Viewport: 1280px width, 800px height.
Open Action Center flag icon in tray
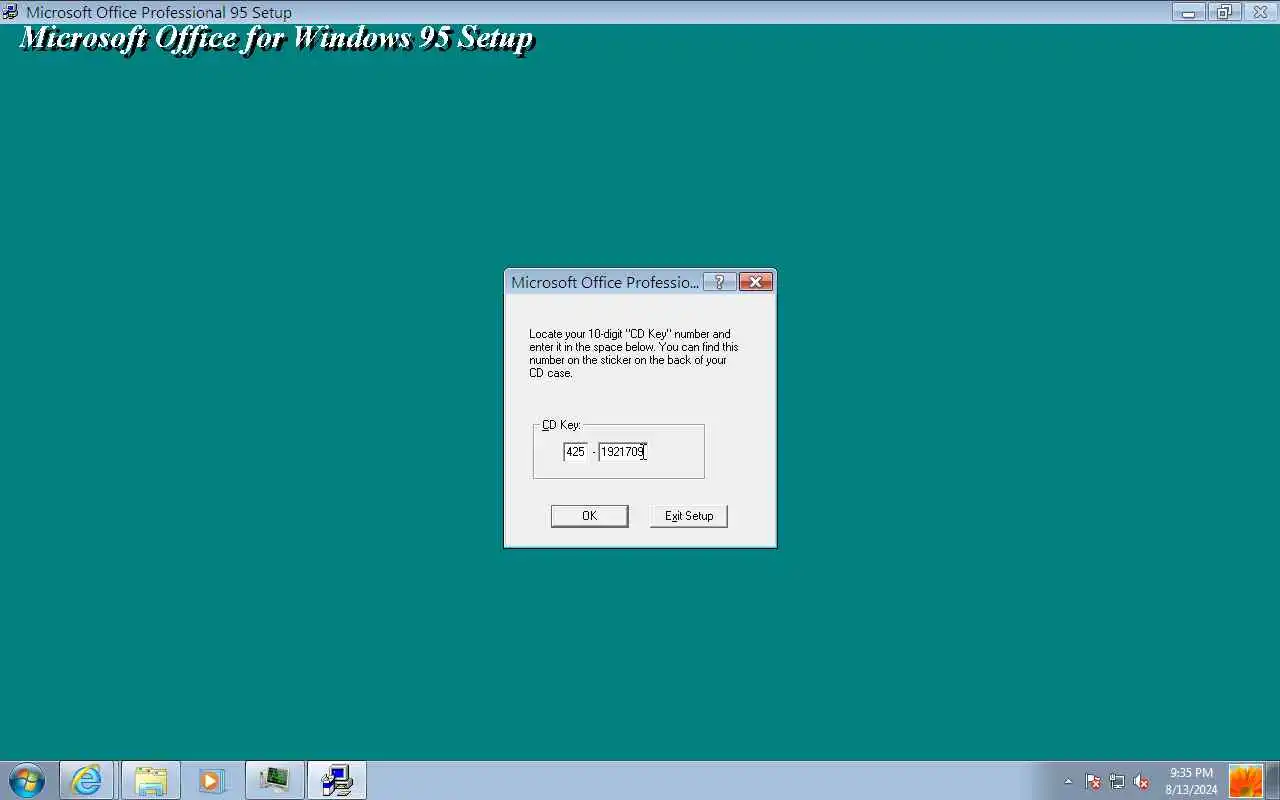tap(1093, 781)
